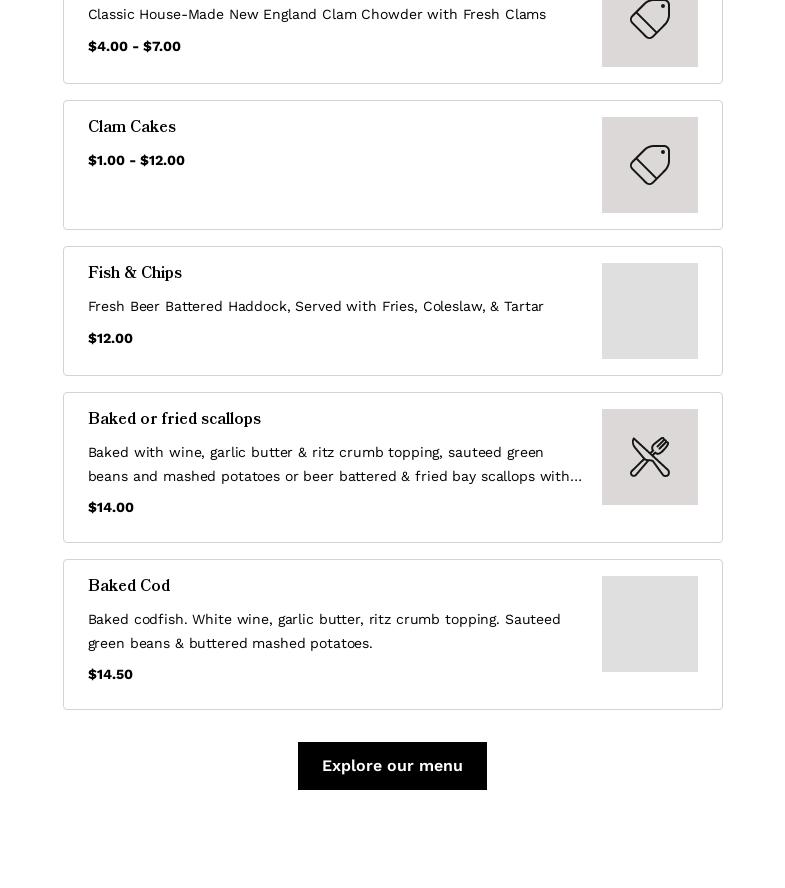Screen dimensions: 785x888
Task: Click the $1.00 - $12.00 price range
Action: point(136,161)
